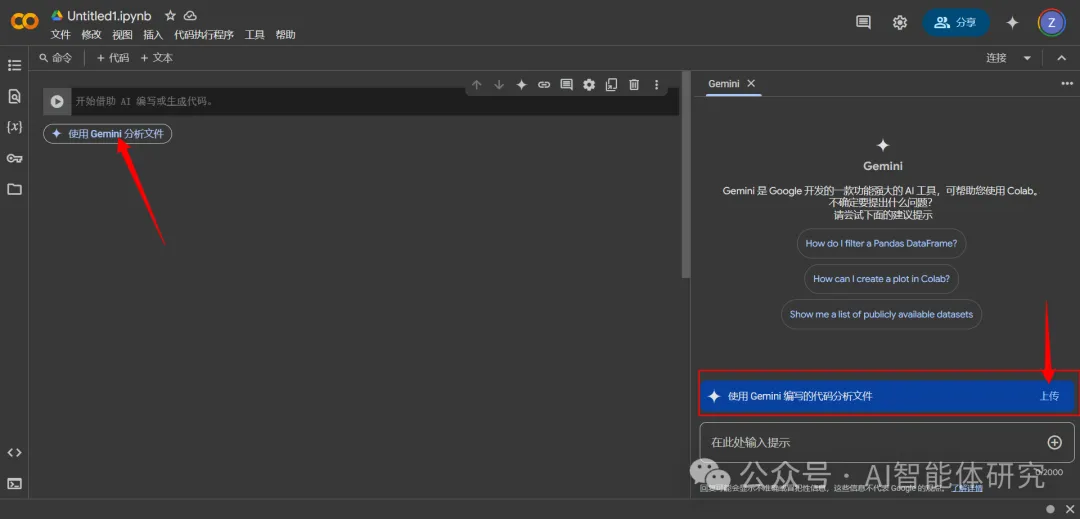Viewport: 1080px width, 519px height.
Task: Add a text cell with + 文本
Action: [156, 58]
